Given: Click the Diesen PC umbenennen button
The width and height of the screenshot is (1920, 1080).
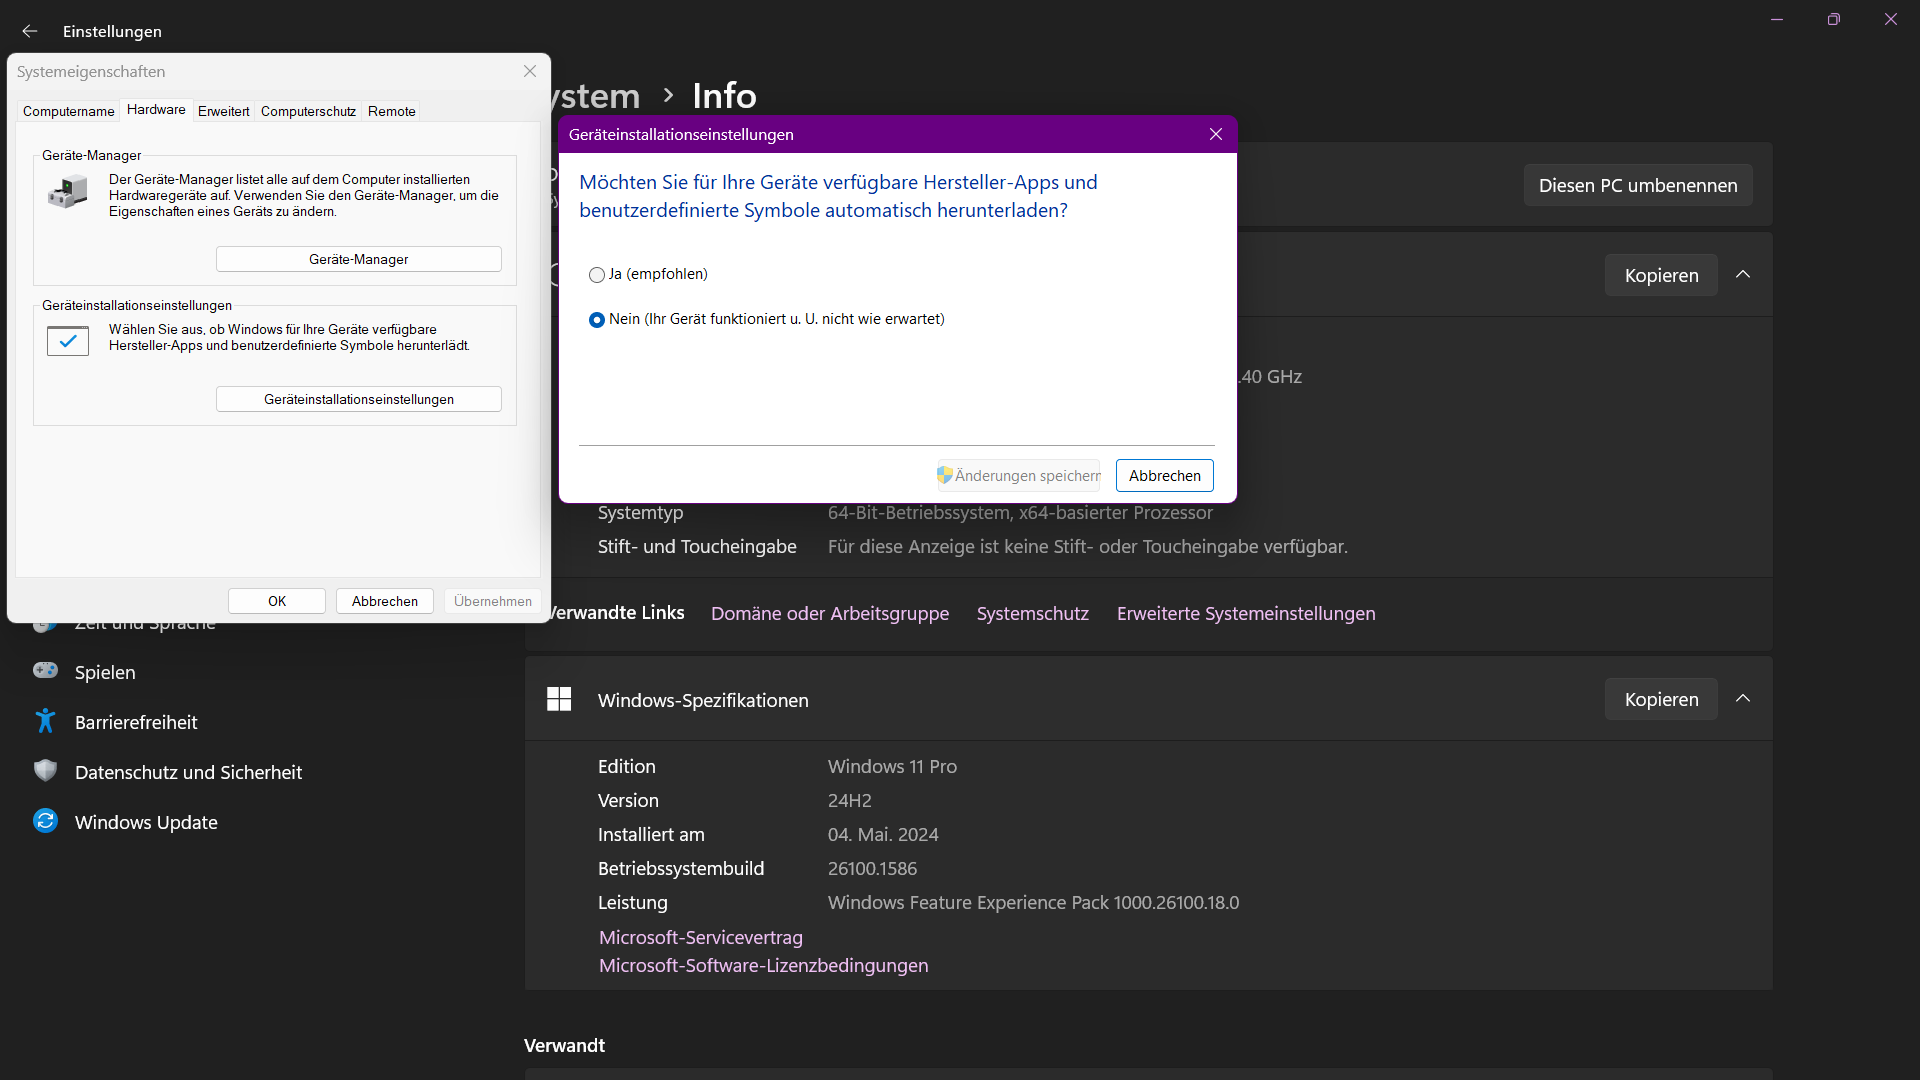Looking at the screenshot, I should pyautogui.click(x=1637, y=185).
